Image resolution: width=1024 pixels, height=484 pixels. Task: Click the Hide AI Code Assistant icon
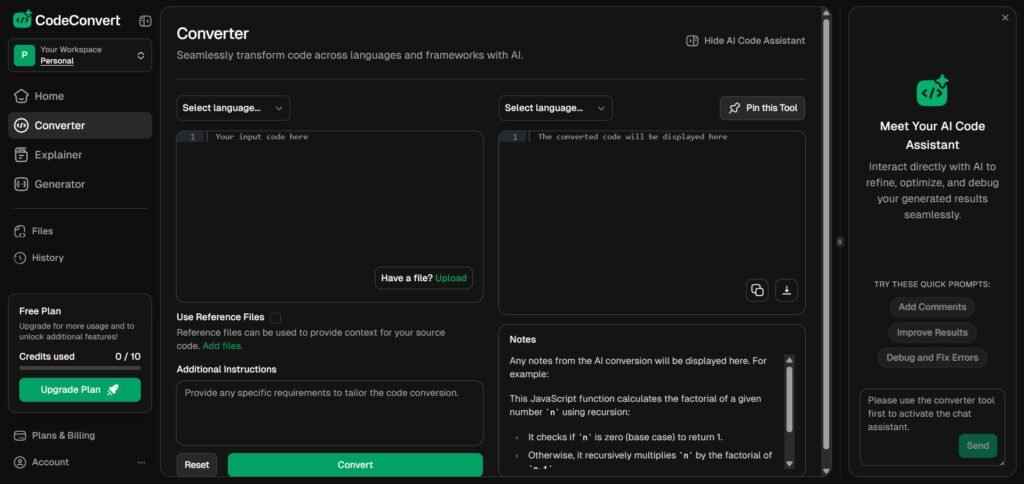[692, 41]
